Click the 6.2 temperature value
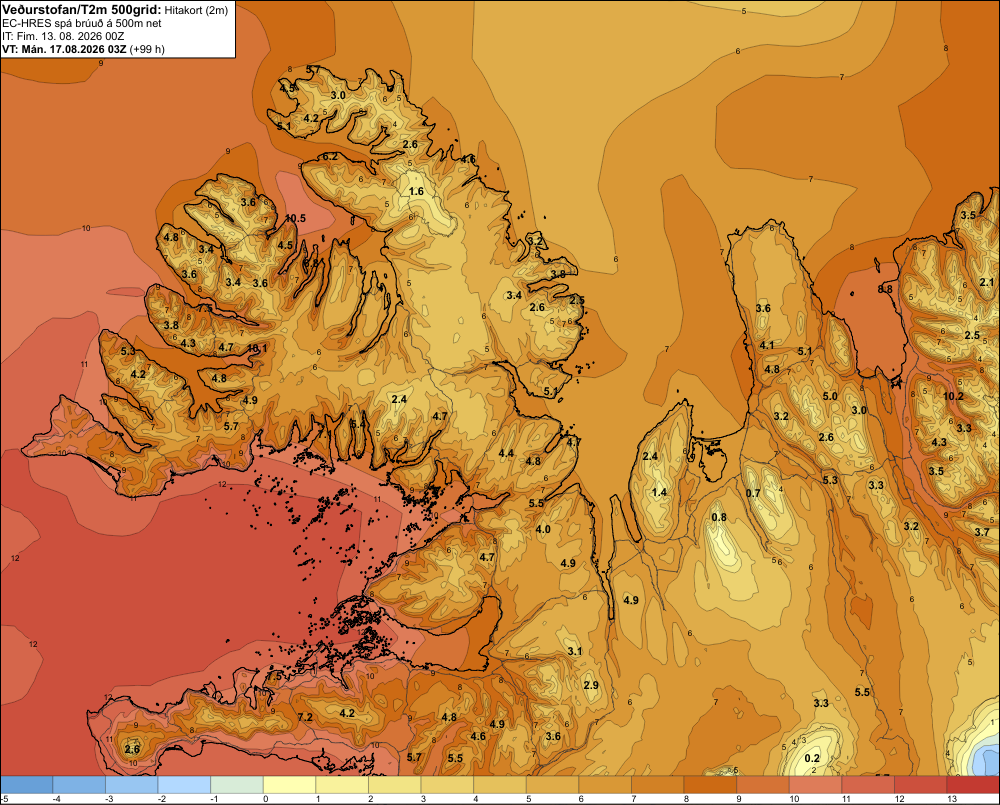This screenshot has width=1000, height=805. point(330,156)
